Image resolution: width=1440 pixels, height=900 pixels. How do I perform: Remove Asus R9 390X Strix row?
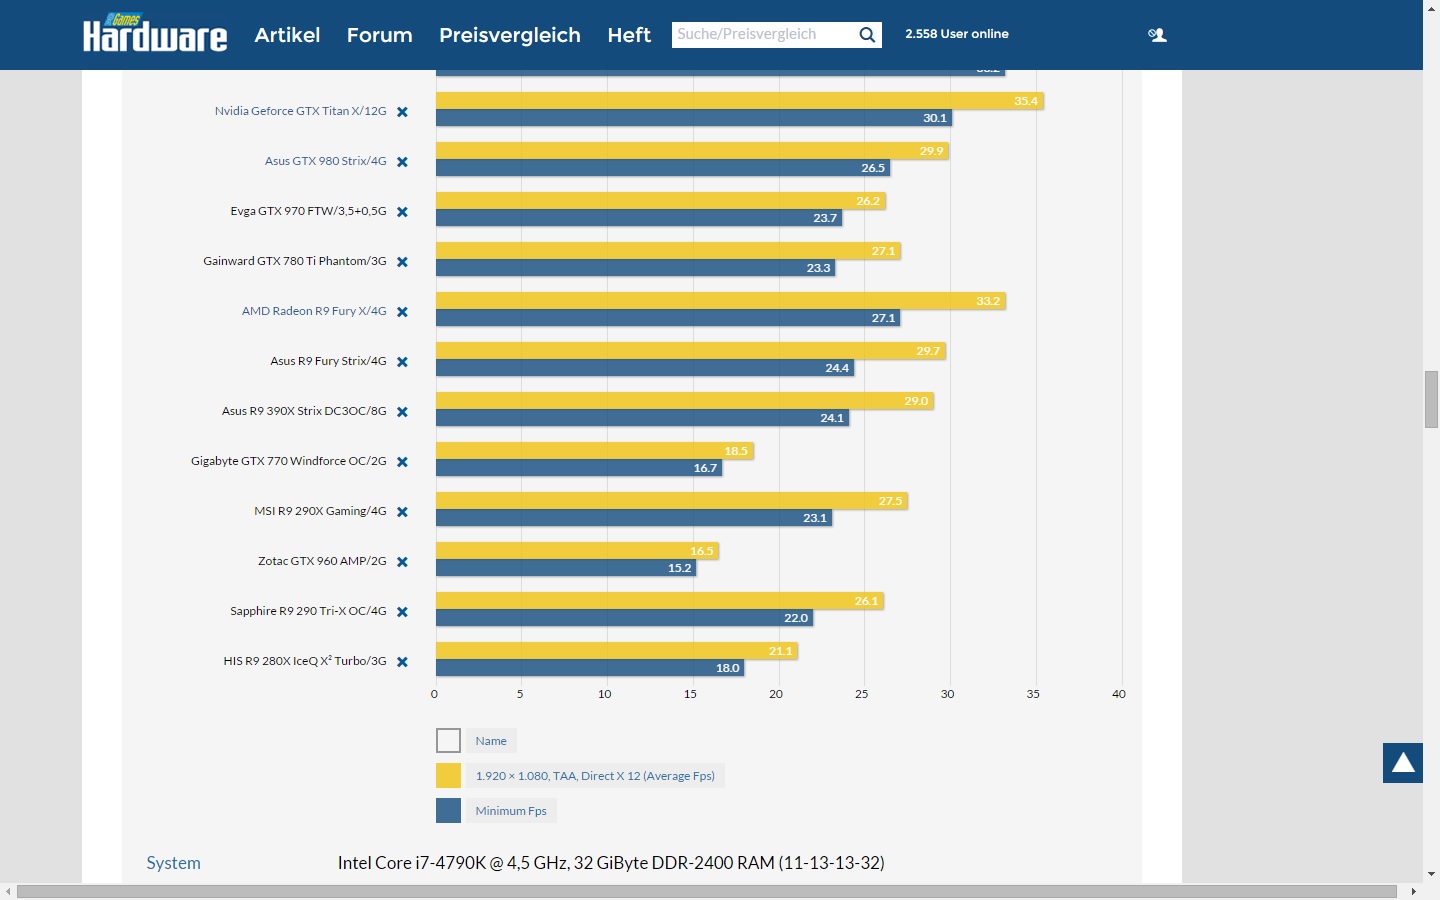(402, 412)
